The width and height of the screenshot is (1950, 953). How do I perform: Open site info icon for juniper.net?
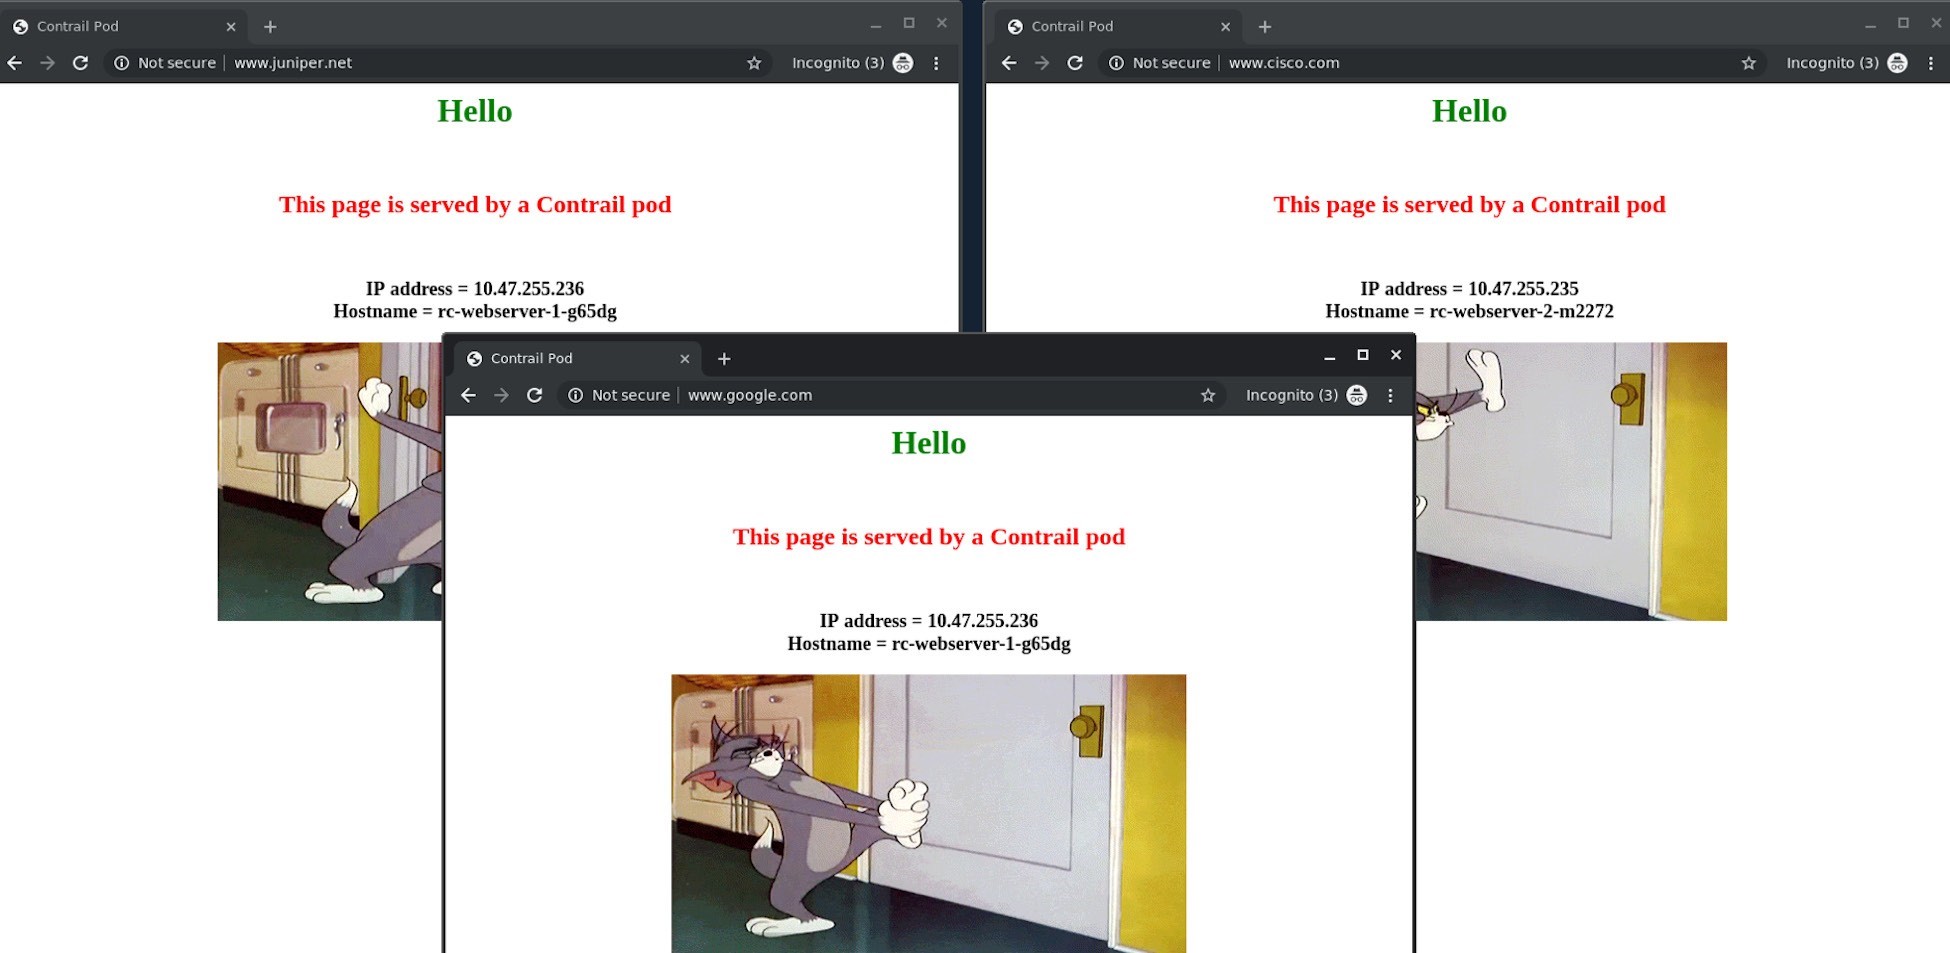(x=121, y=63)
